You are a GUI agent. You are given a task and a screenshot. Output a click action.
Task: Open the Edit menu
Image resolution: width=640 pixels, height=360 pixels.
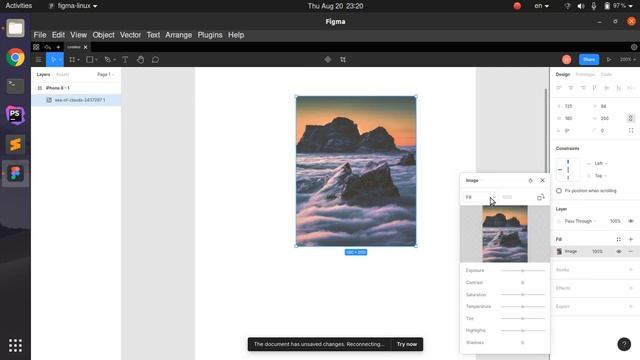58,35
